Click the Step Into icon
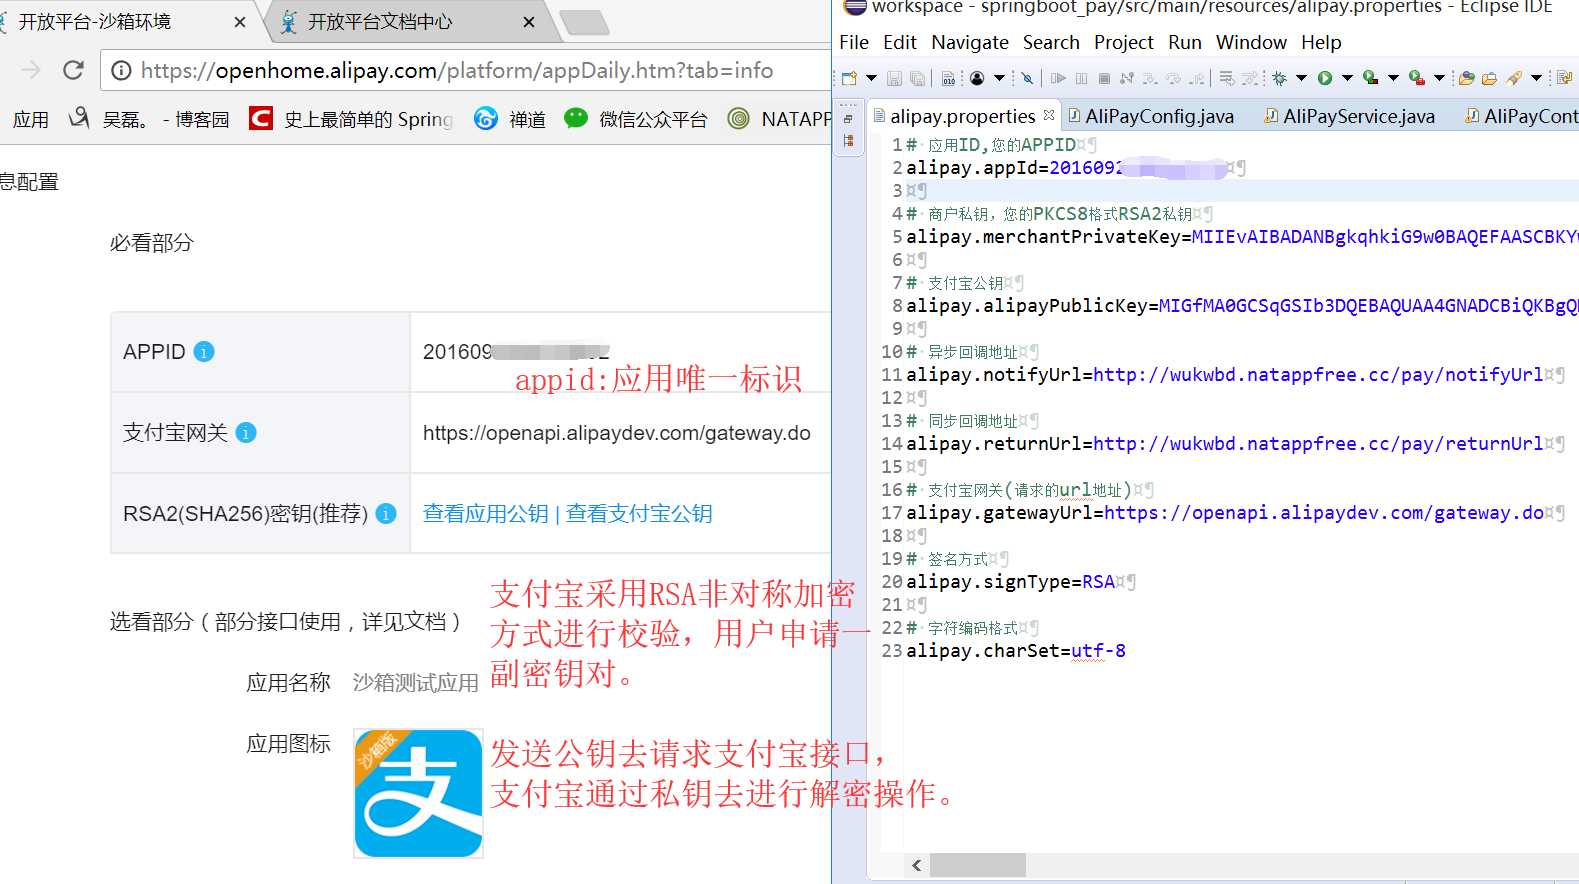 click(x=1150, y=78)
